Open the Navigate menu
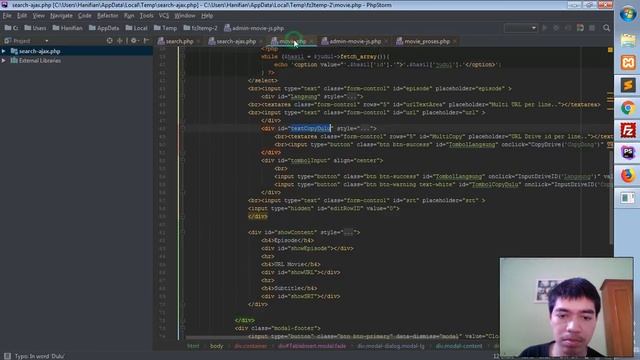The width and height of the screenshot is (640, 360). click(x=61, y=16)
